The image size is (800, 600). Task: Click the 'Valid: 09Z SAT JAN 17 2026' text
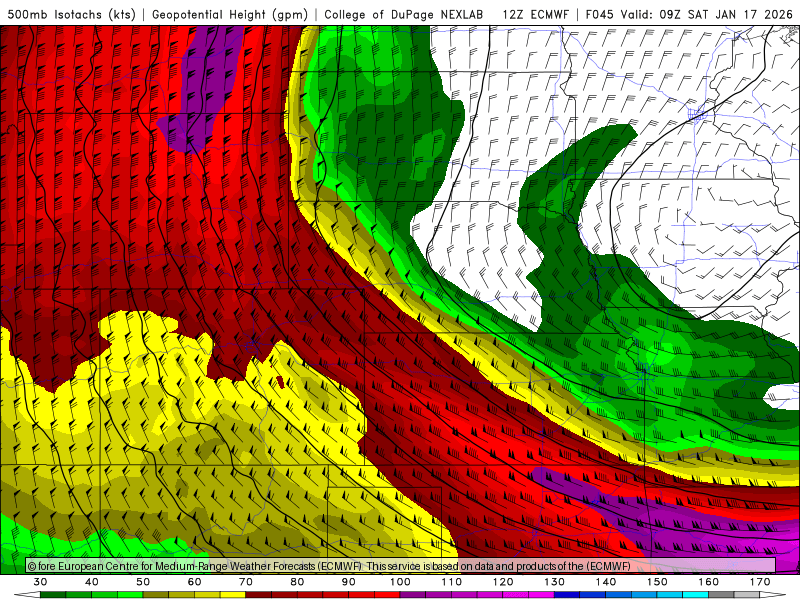[707, 14]
